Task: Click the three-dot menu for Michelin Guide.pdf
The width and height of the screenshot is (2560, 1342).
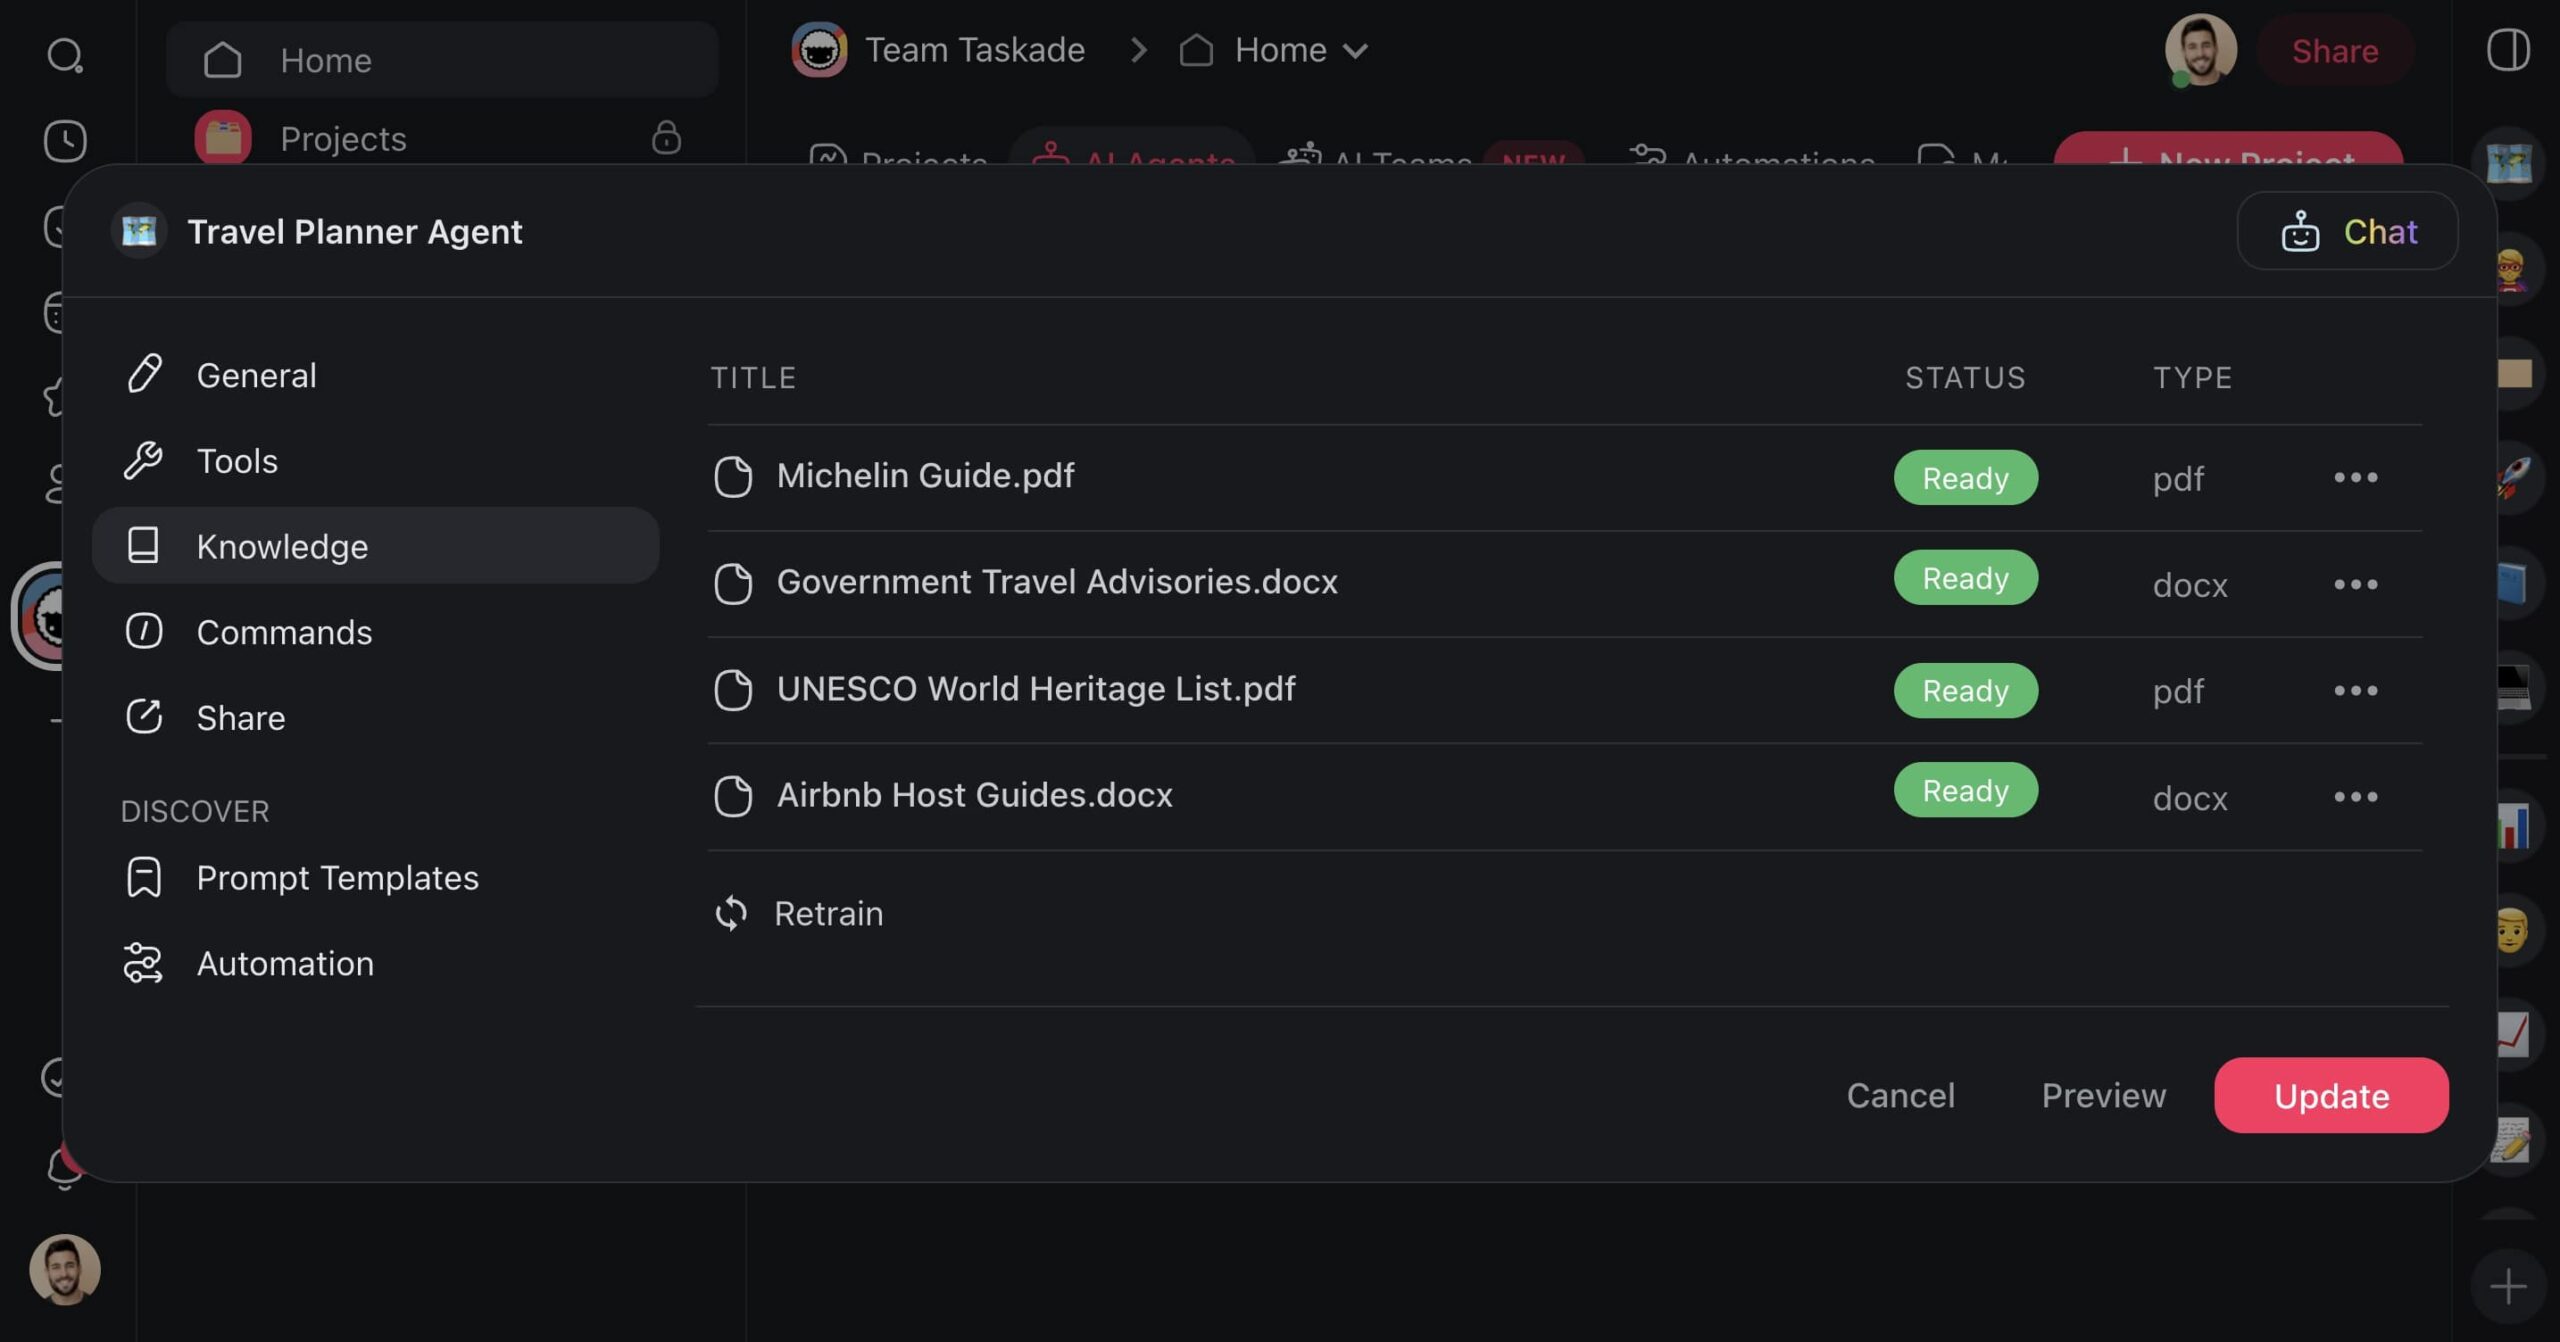Action: click(2355, 477)
